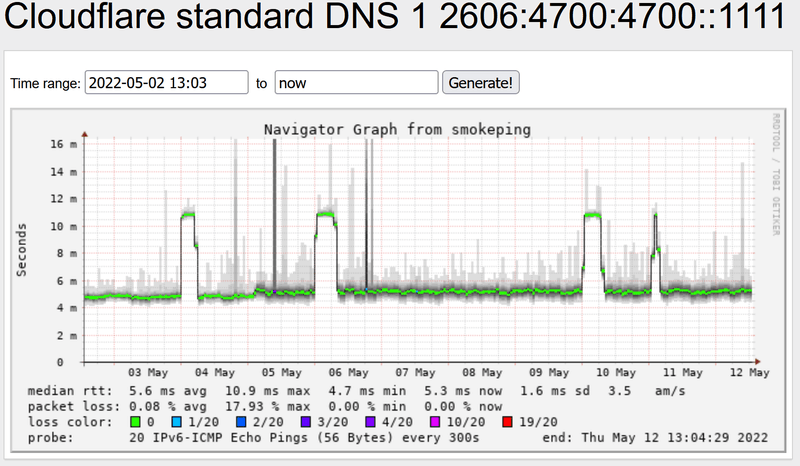Click the blue 2/20 loss color swatch
This screenshot has width=800, height=466.
point(241,422)
